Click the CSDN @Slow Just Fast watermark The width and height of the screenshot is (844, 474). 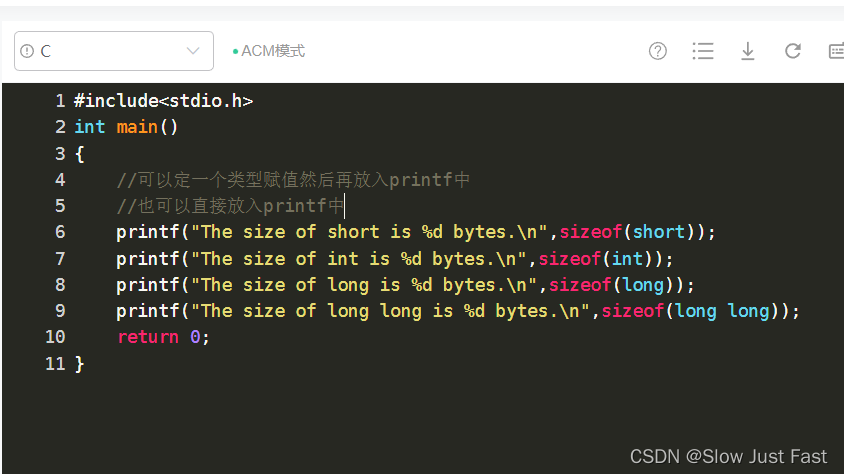point(728,456)
